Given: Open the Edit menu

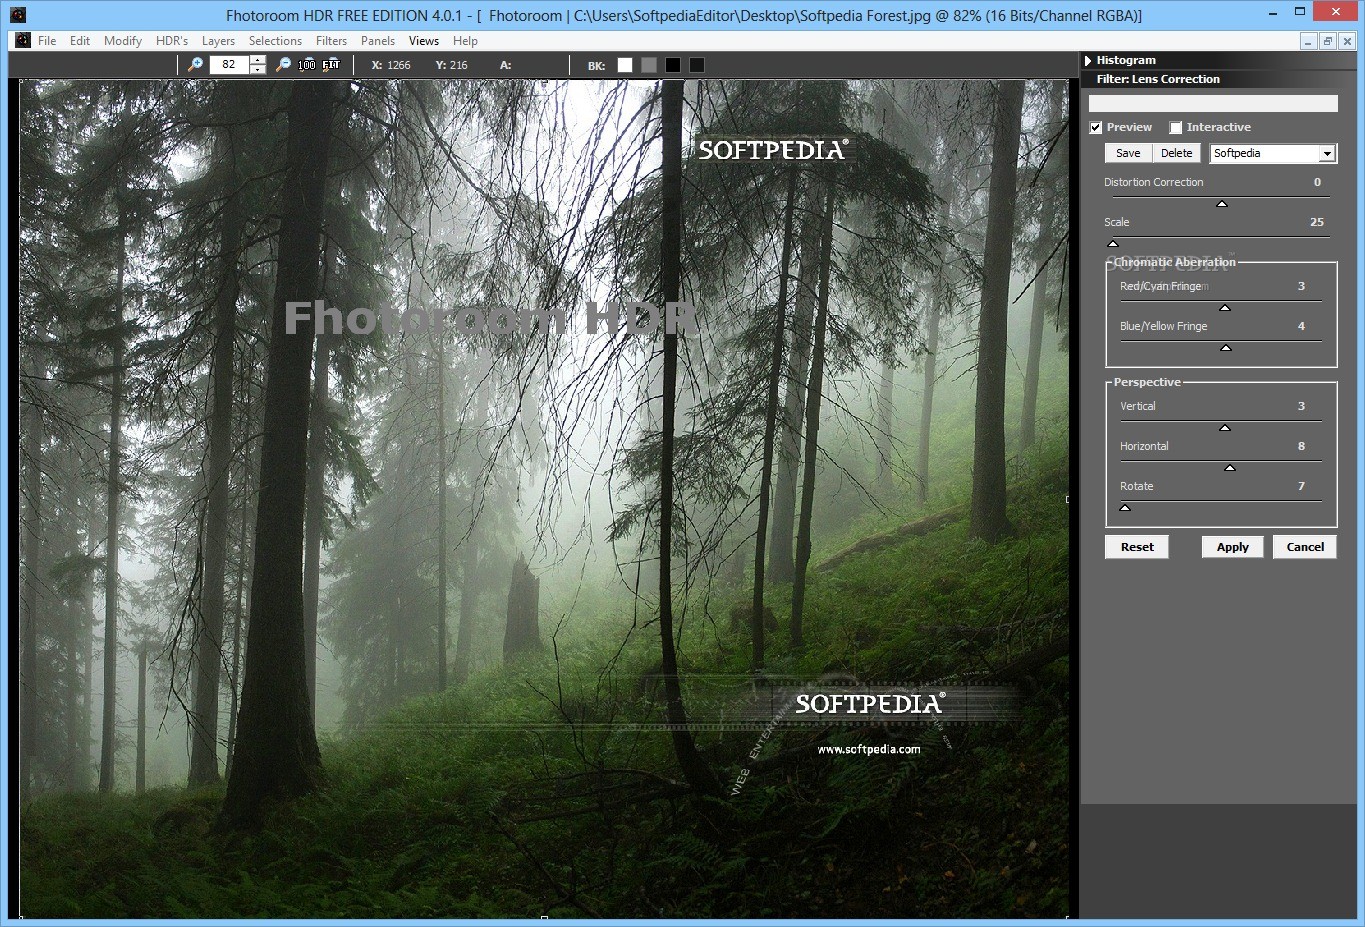Looking at the screenshot, I should tap(80, 41).
